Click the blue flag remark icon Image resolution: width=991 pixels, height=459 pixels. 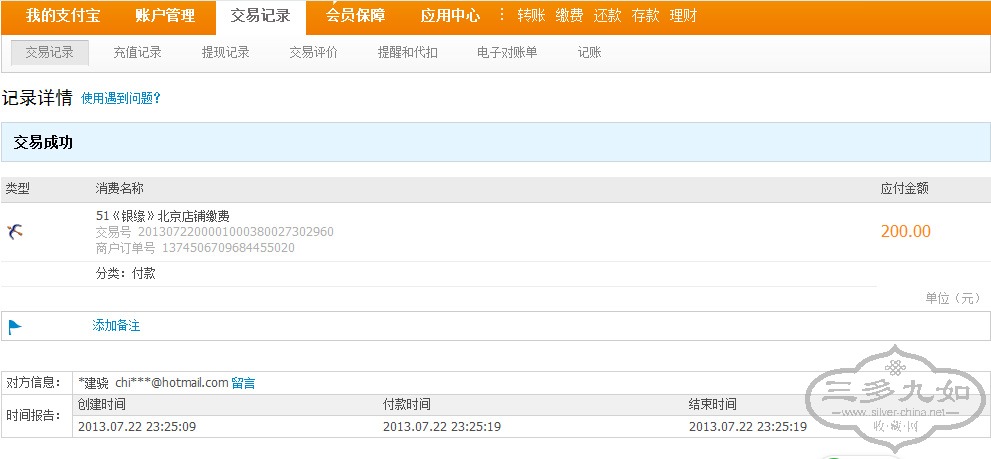click(x=15, y=326)
